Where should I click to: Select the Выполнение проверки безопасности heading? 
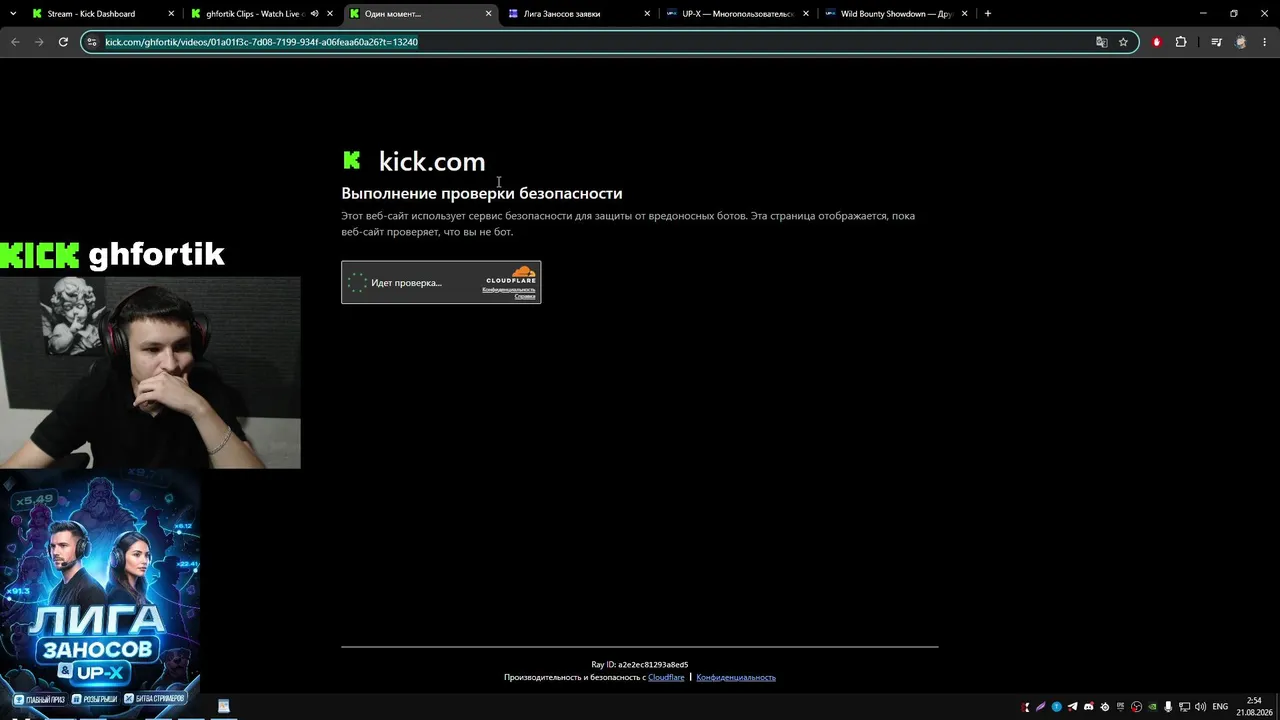coord(482,193)
